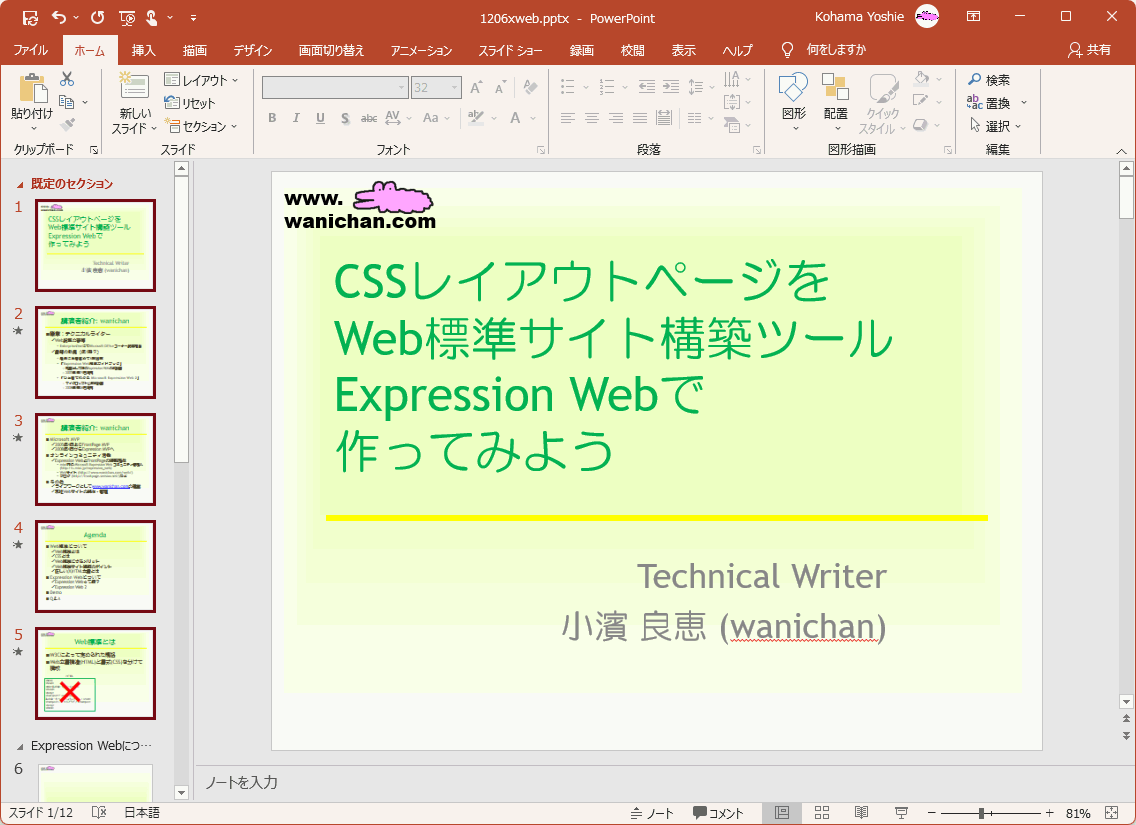This screenshot has width=1136, height=825.
Task: Toggle Normal view in status bar
Action: point(782,813)
